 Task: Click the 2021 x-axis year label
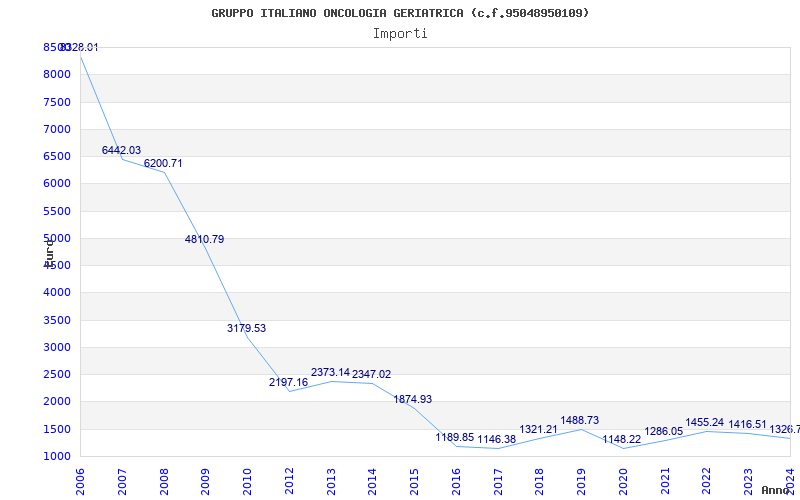pos(665,481)
